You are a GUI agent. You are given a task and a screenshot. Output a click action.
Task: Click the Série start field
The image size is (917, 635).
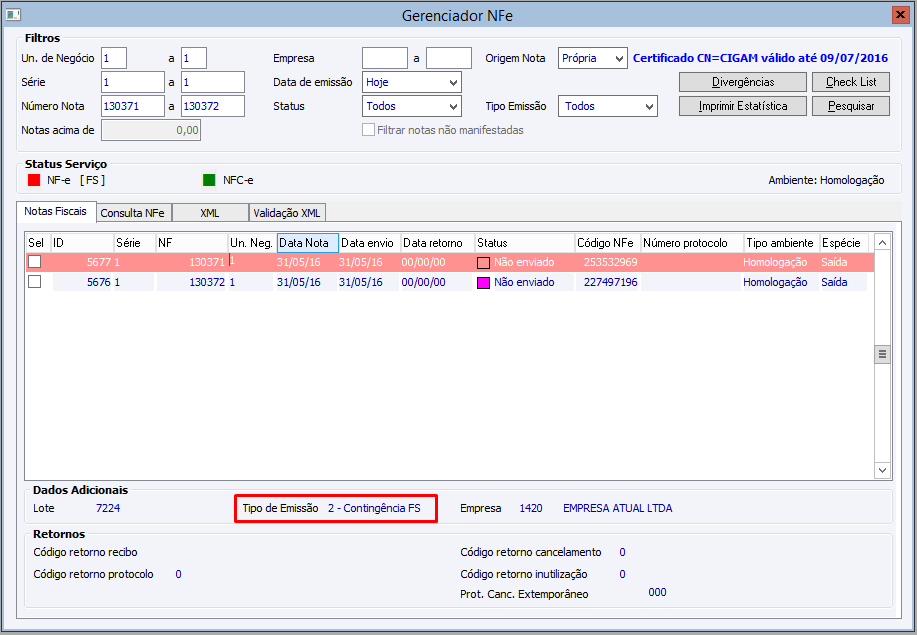[133, 82]
